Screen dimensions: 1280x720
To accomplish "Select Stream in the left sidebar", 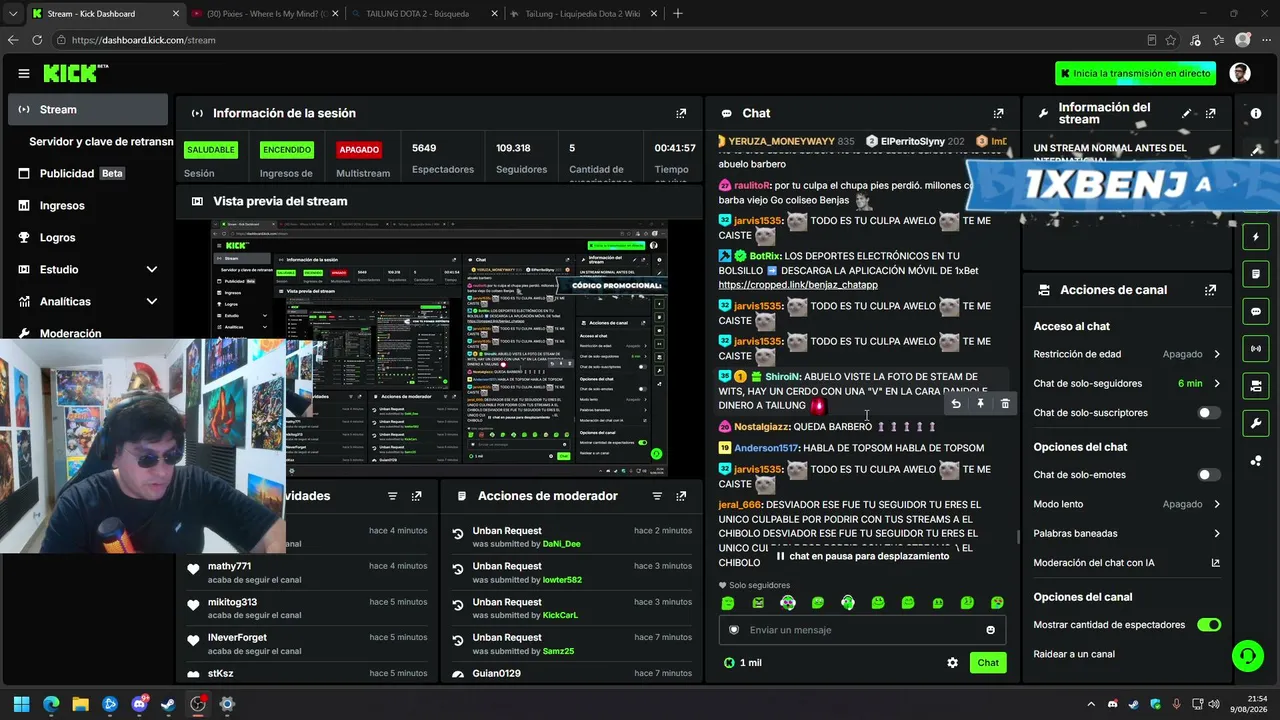I will pos(88,110).
